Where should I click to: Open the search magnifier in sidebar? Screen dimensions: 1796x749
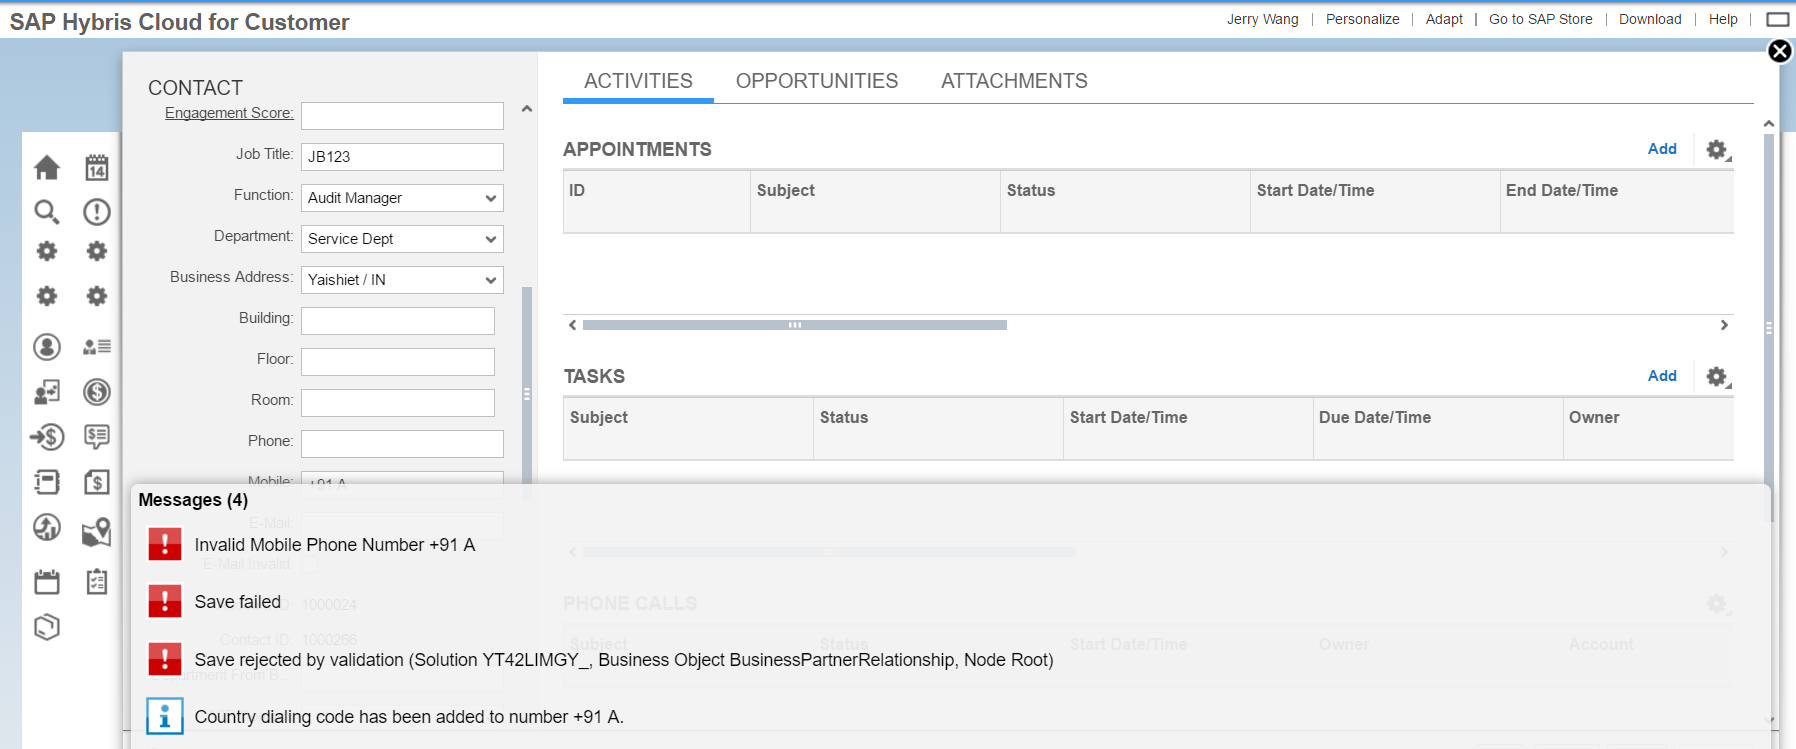47,212
